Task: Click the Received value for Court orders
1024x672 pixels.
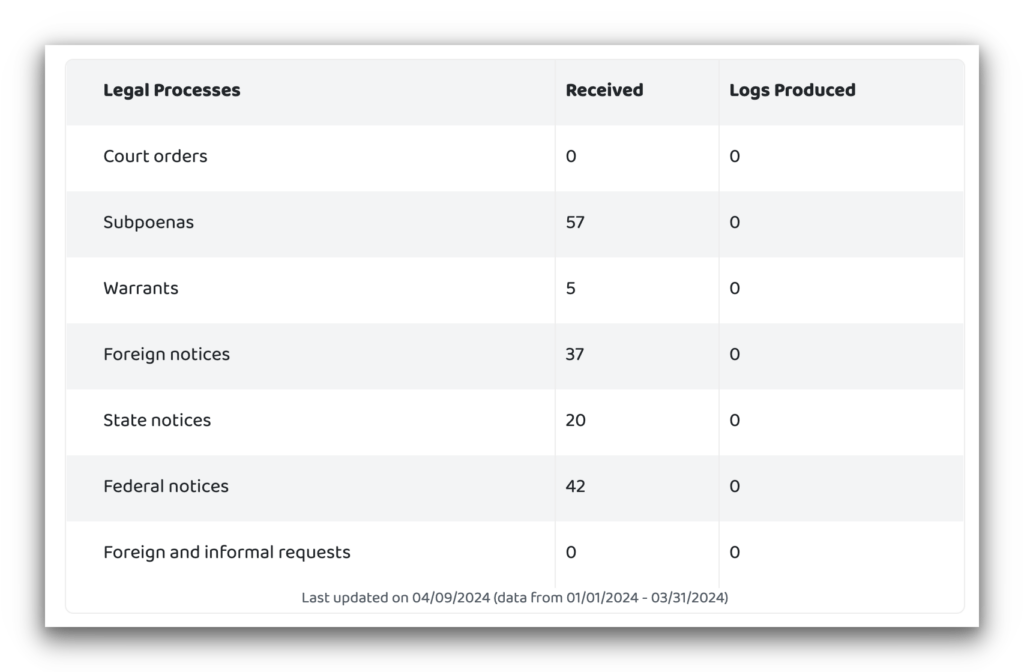Action: [x=571, y=156]
